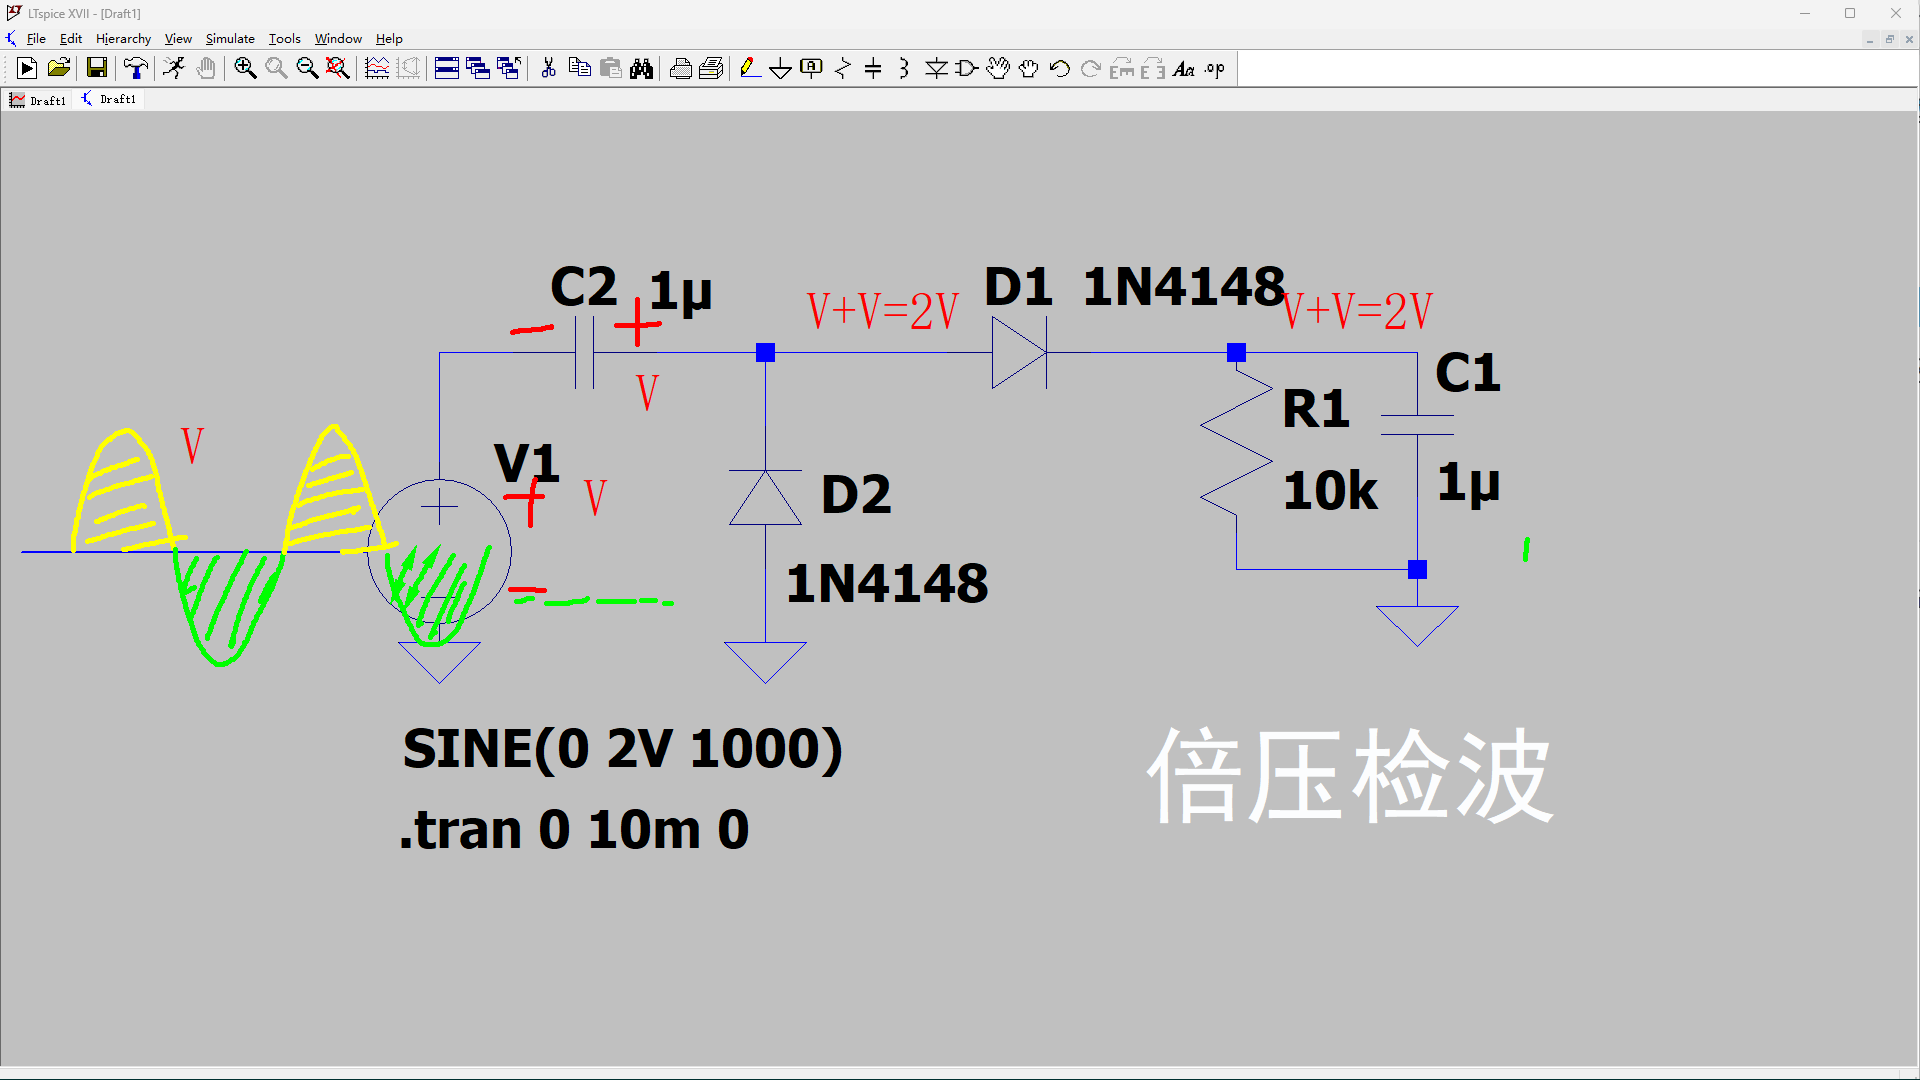1920x1080 pixels.
Task: Place a Ground symbol
Action: coord(780,68)
